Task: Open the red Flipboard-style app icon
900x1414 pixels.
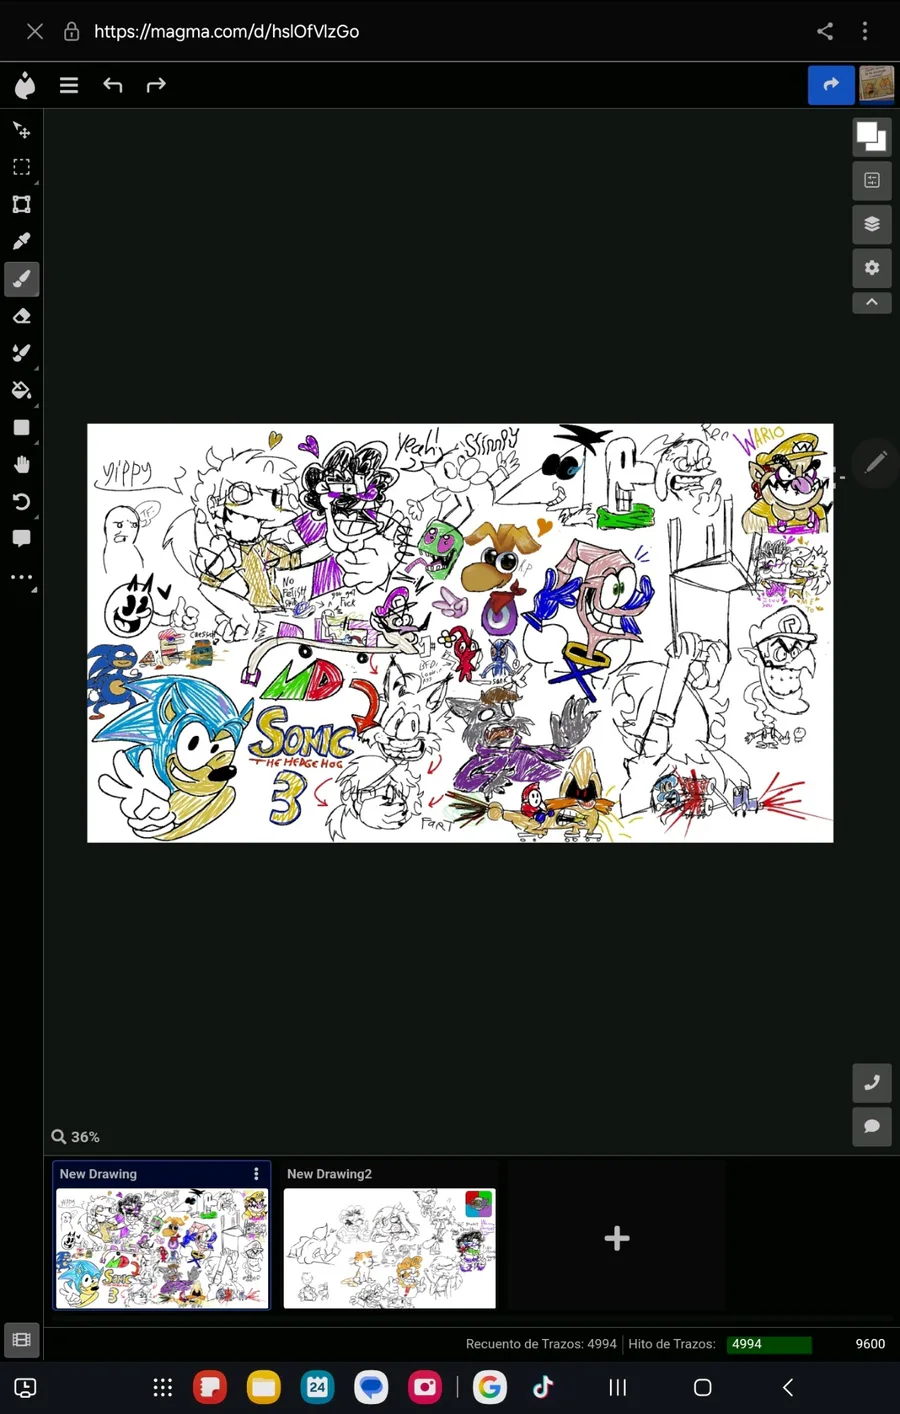Action: click(x=209, y=1387)
